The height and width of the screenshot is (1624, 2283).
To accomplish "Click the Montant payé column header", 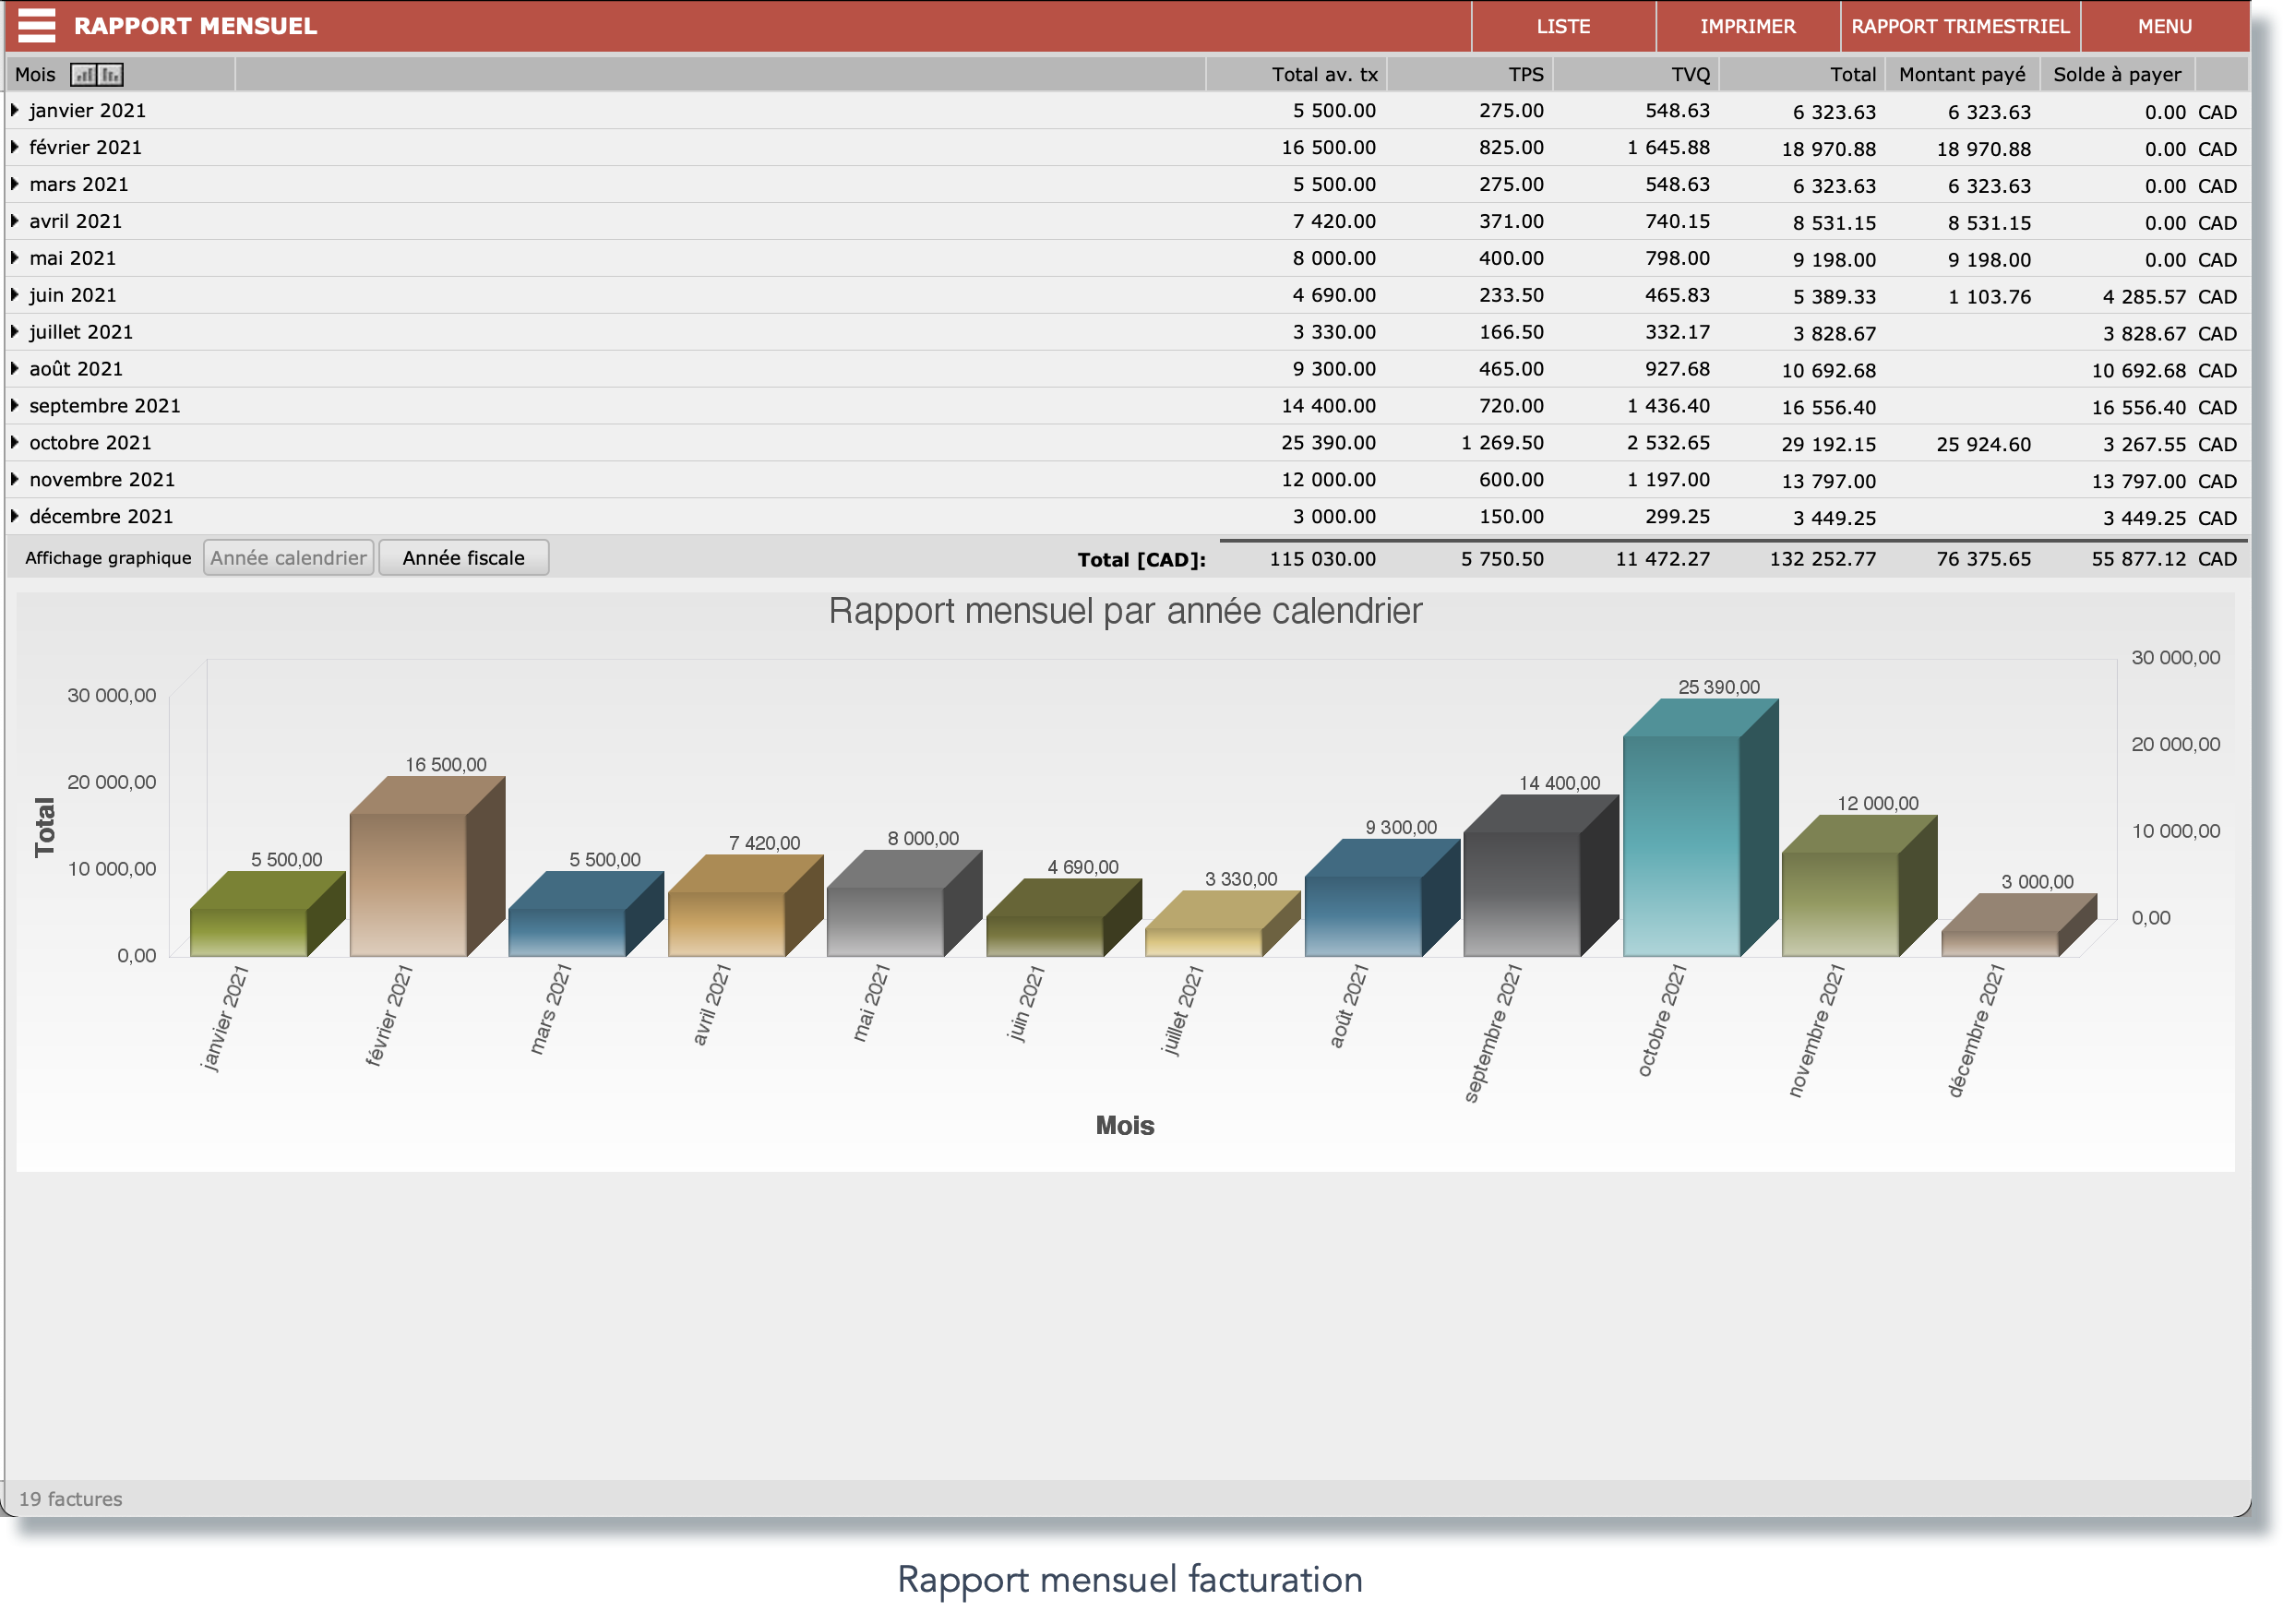I will tap(1961, 75).
